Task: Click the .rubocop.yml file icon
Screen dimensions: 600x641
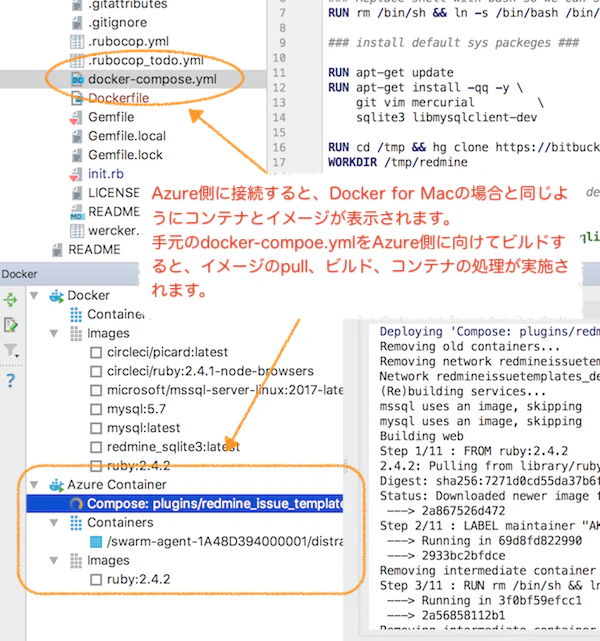Action: pyautogui.click(x=77, y=41)
